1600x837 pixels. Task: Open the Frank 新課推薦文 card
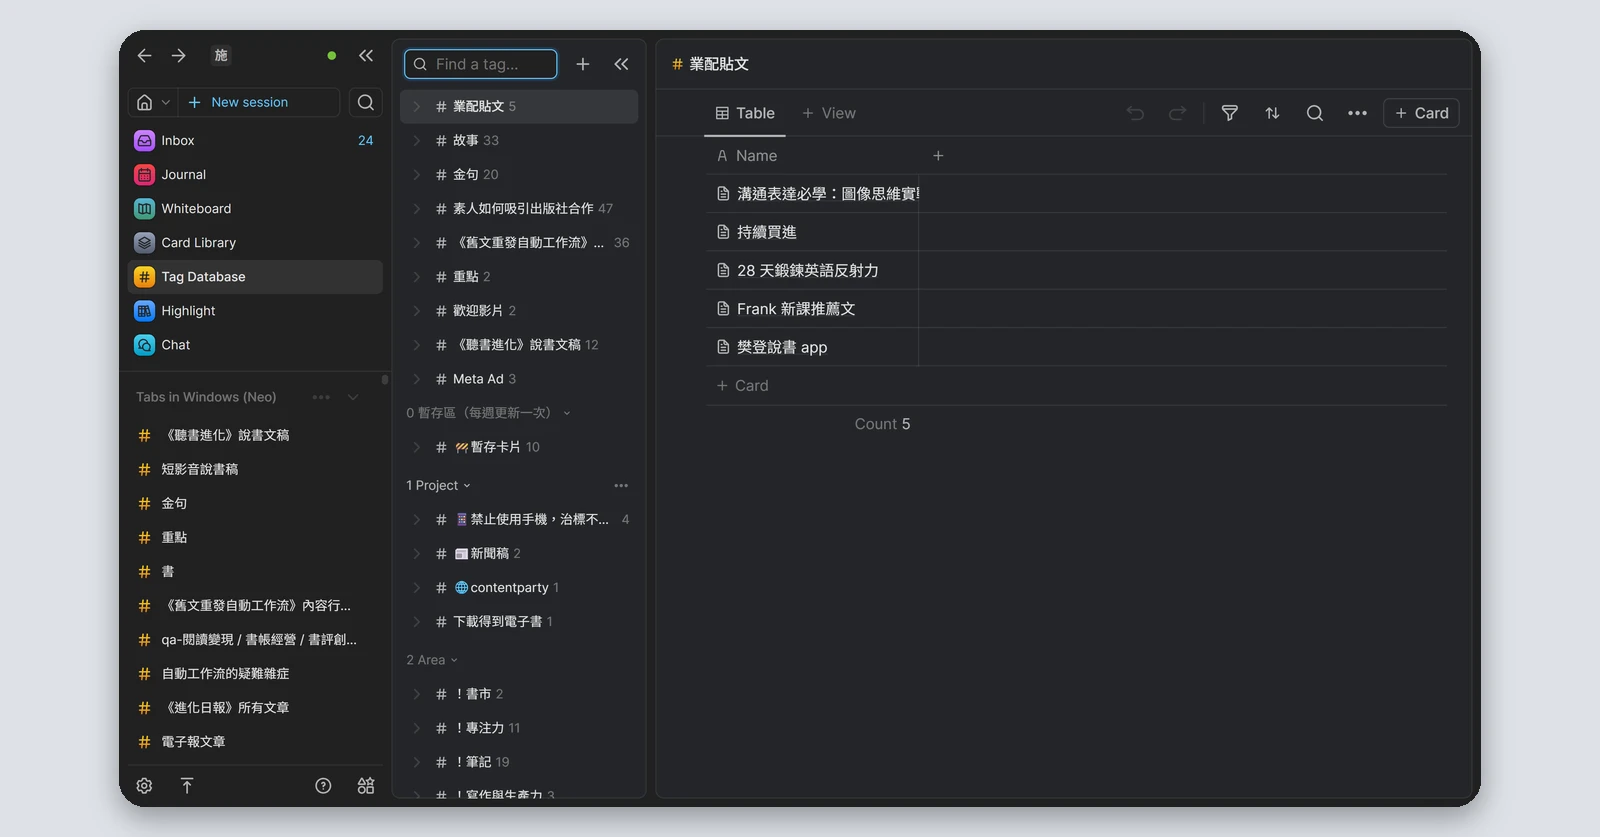[812, 309]
